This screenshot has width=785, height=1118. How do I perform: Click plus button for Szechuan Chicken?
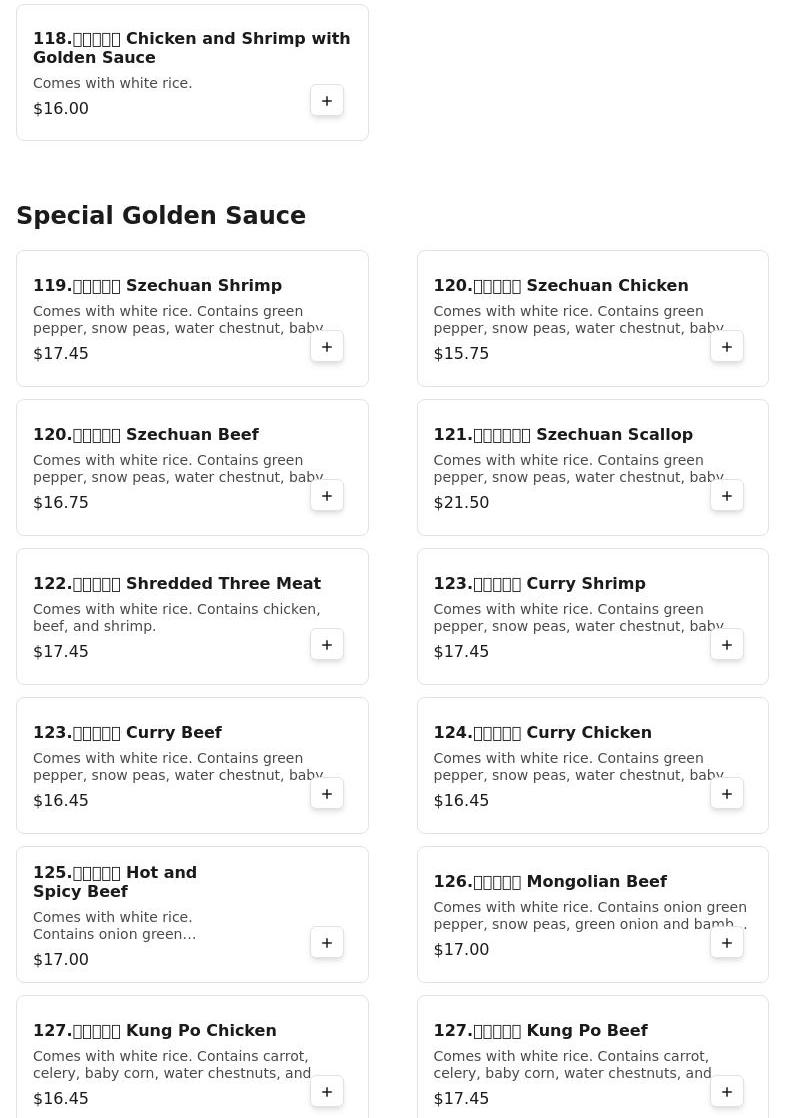click(x=727, y=347)
